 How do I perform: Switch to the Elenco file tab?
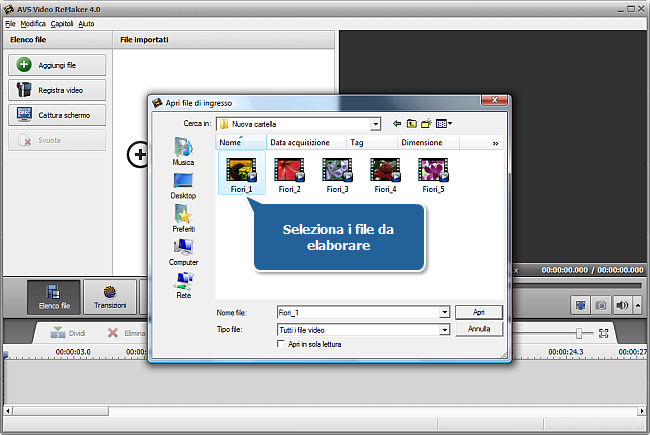pyautogui.click(x=54, y=297)
